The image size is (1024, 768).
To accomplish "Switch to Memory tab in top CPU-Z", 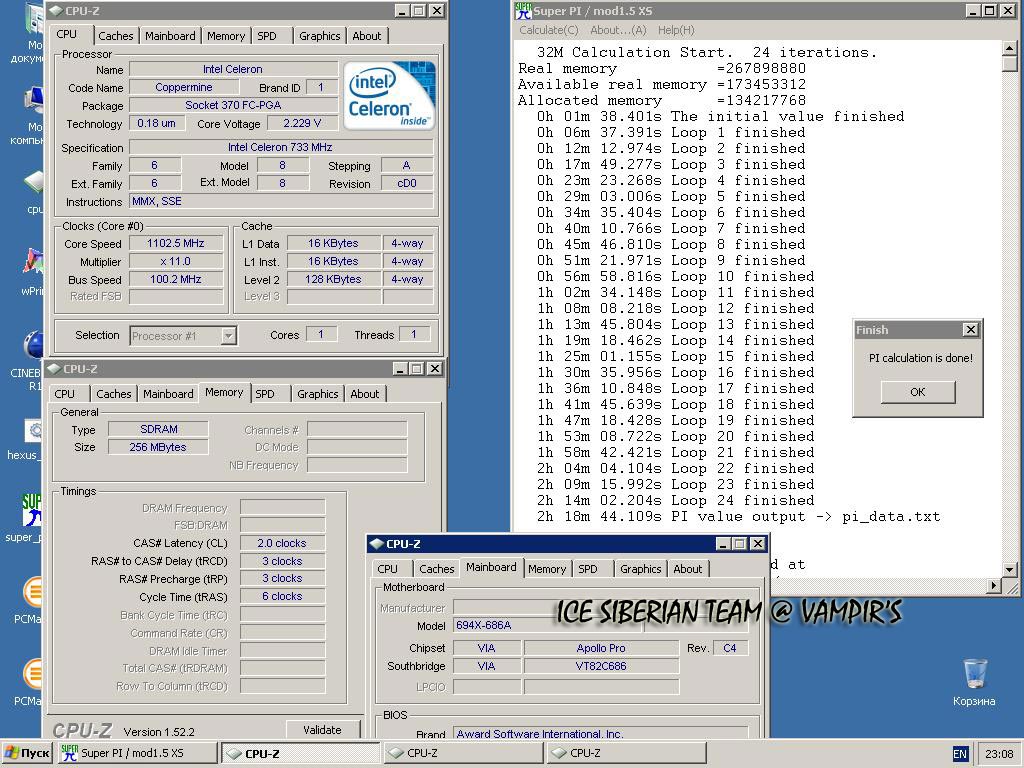I will pos(226,36).
